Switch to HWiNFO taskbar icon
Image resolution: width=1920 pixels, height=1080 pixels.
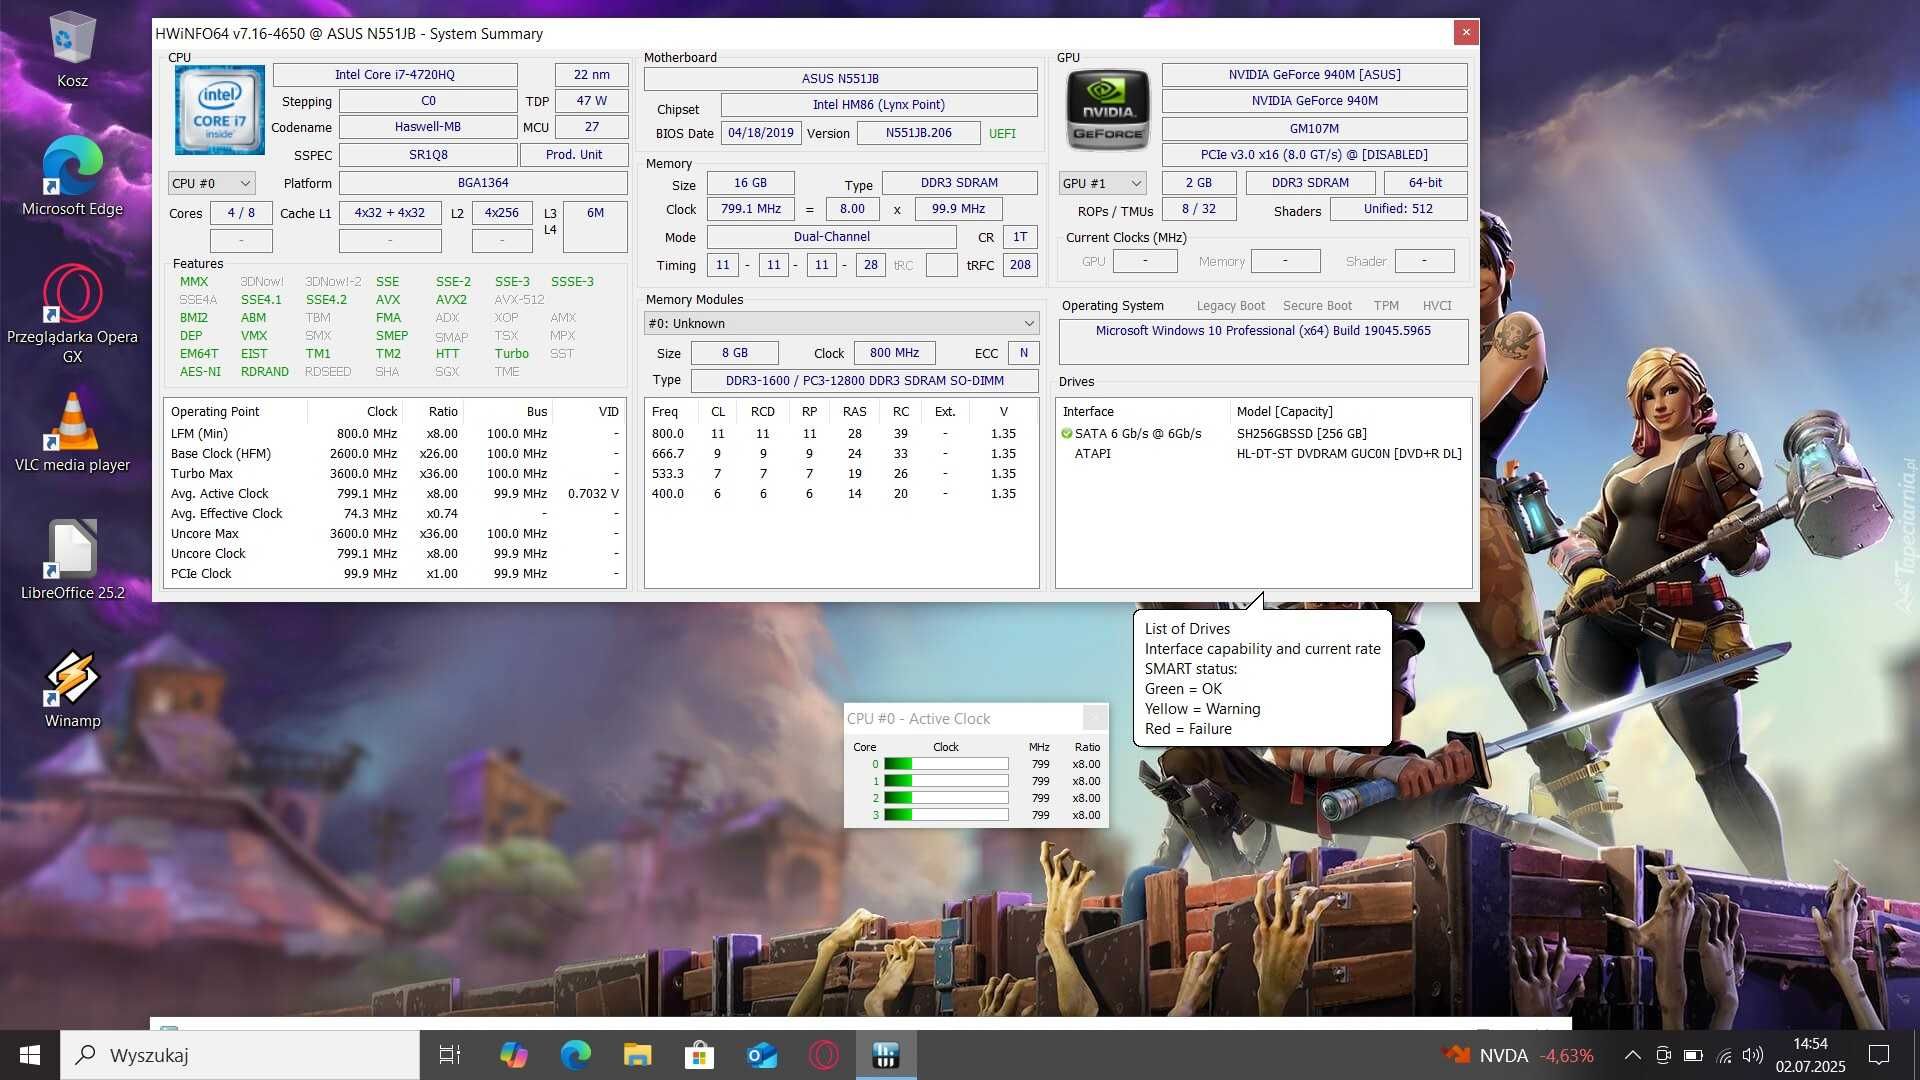[x=886, y=1055]
